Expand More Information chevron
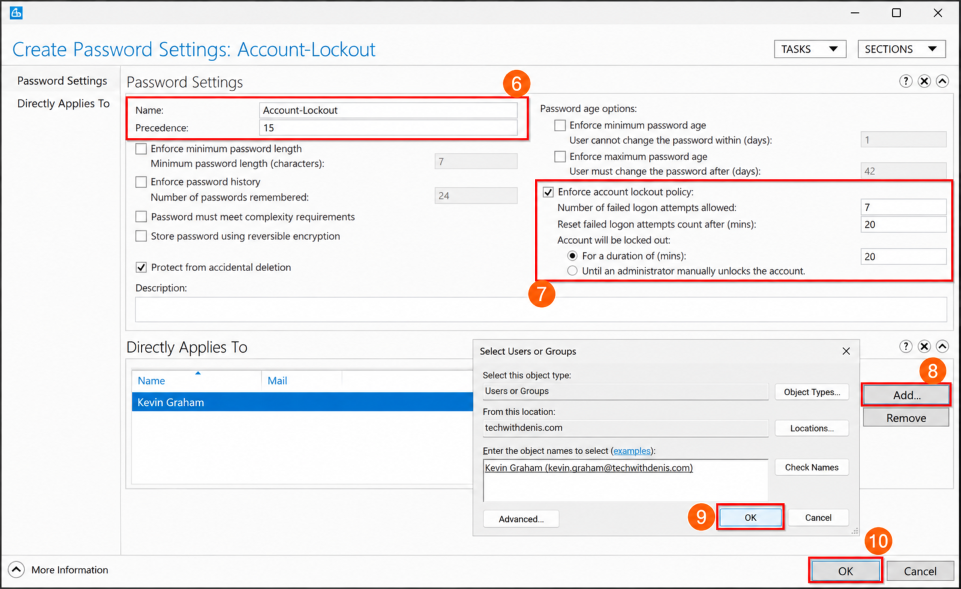 [x=16, y=570]
